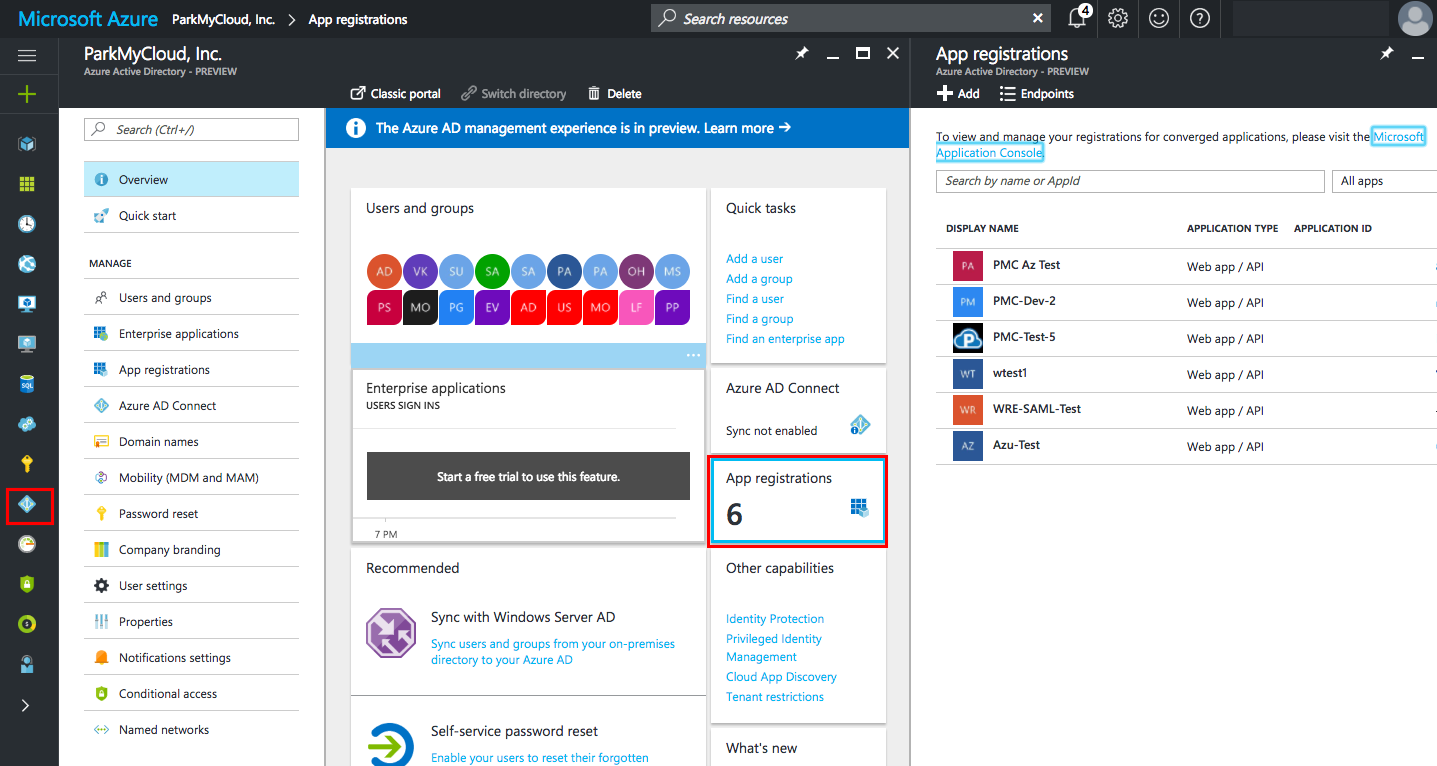
Task: Open Mobility (MDM and MAM) menu item
Action: click(x=191, y=478)
